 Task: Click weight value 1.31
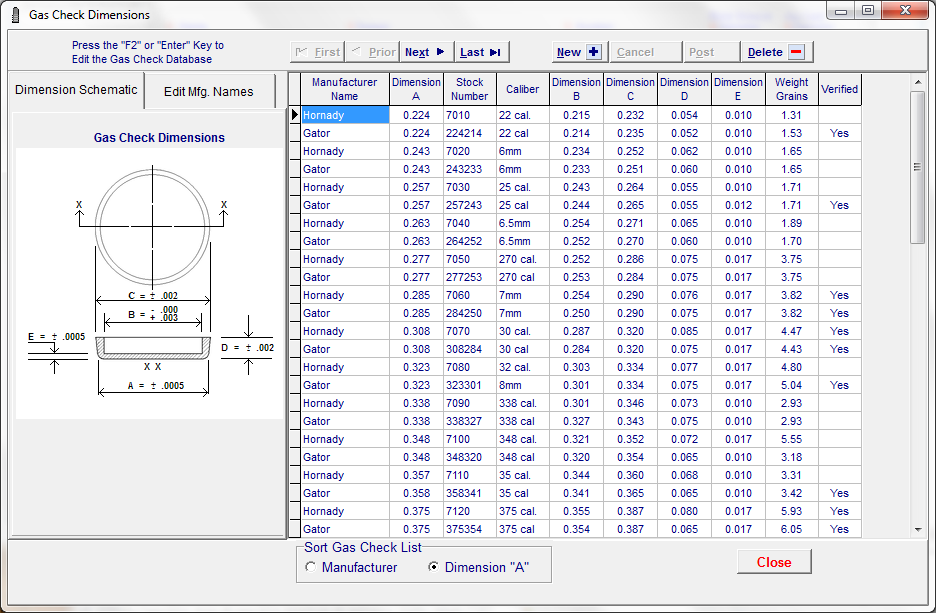[792, 115]
